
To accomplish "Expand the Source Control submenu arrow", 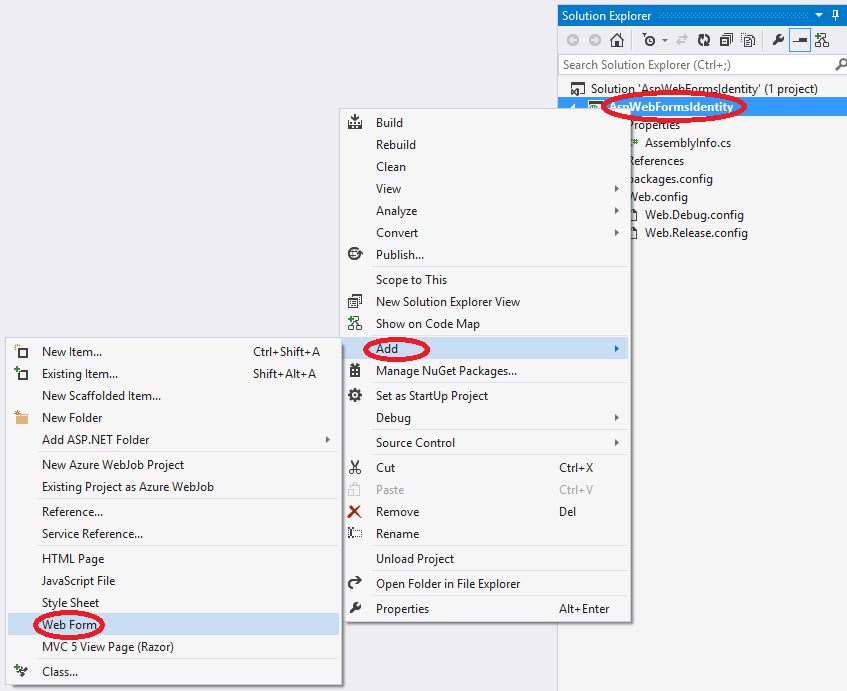I will click(617, 442).
